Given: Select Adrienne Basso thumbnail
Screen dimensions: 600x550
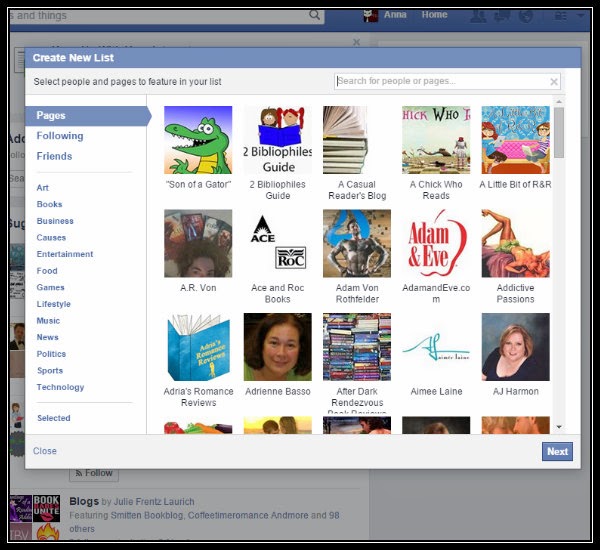Looking at the screenshot, I should click(277, 347).
